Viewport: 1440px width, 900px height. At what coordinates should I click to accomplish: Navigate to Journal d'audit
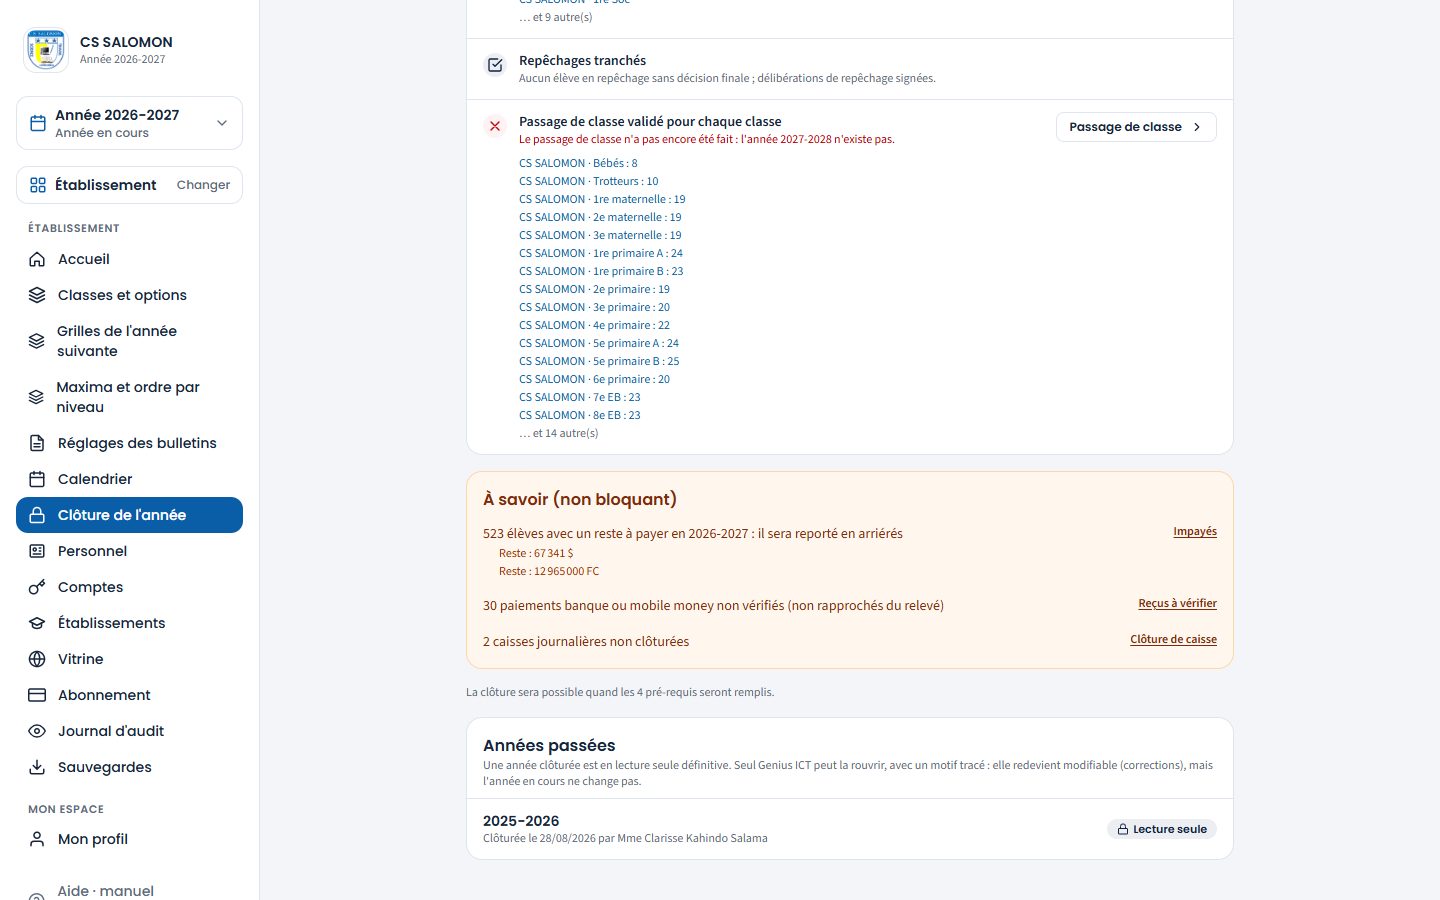click(129, 731)
